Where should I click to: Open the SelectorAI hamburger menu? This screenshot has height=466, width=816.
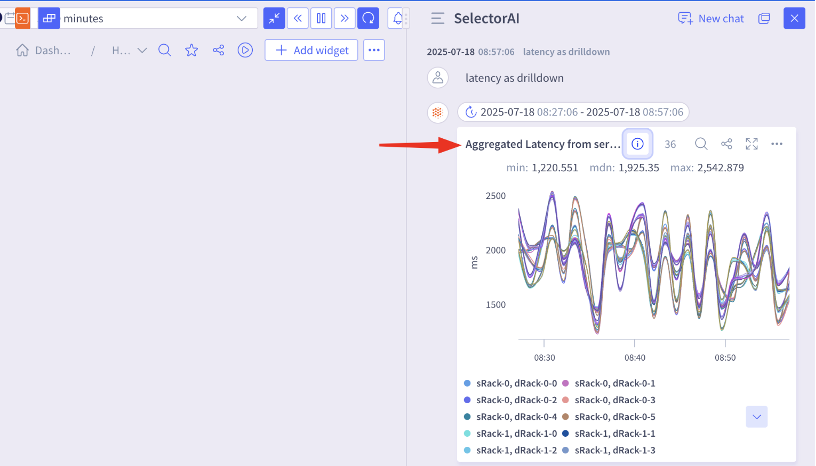437,19
